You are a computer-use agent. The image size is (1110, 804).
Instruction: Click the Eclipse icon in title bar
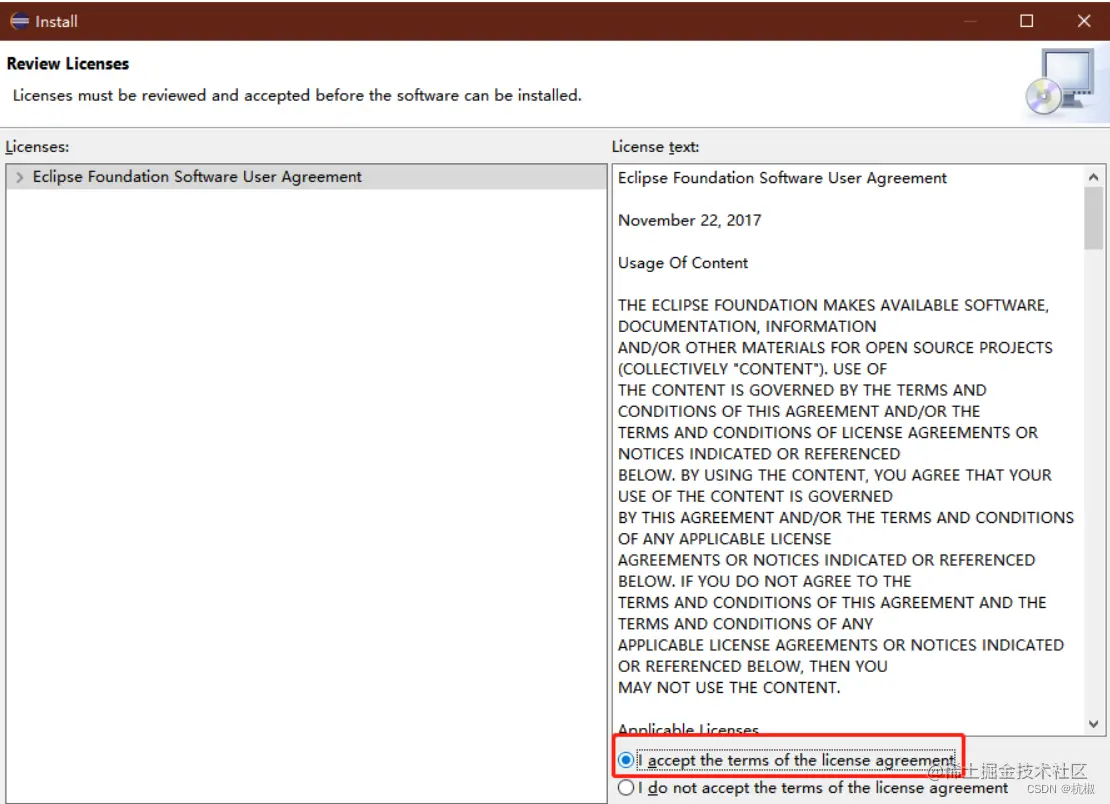pyautogui.click(x=20, y=21)
